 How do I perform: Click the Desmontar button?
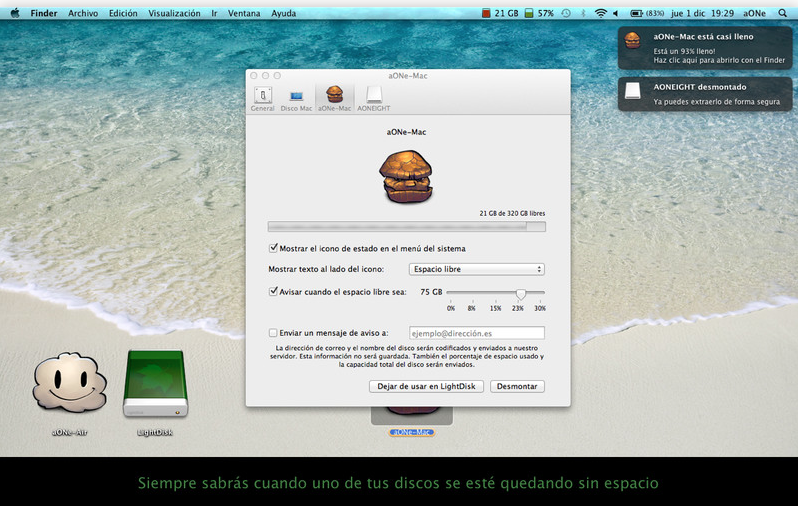point(517,386)
